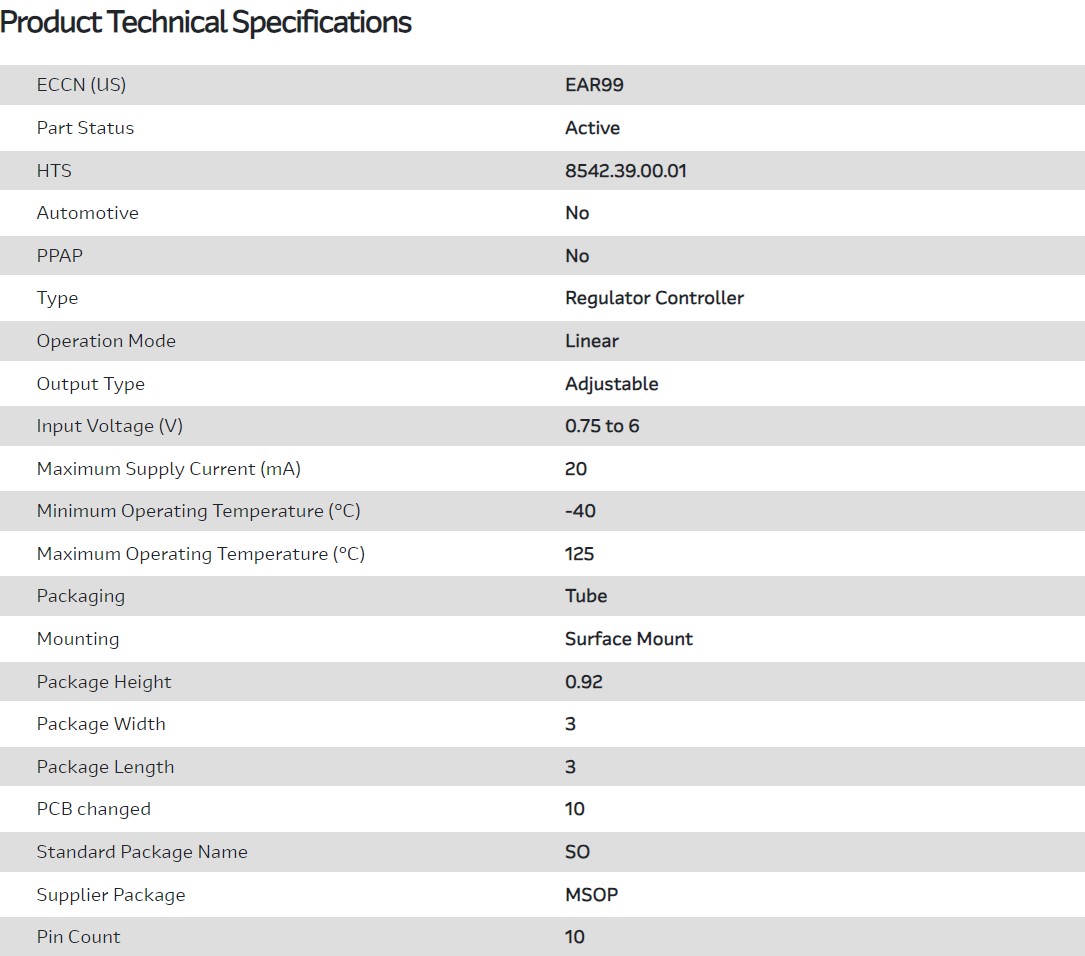The width and height of the screenshot is (1085, 956).
Task: Click the Surface Mount value
Action: click(x=628, y=639)
